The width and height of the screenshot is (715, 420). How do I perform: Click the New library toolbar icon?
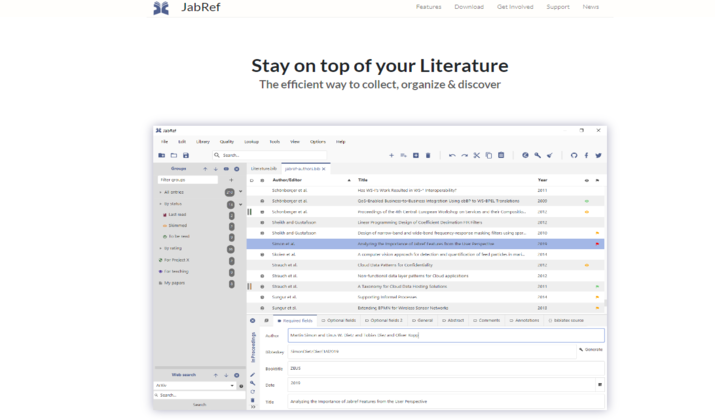[161, 156]
